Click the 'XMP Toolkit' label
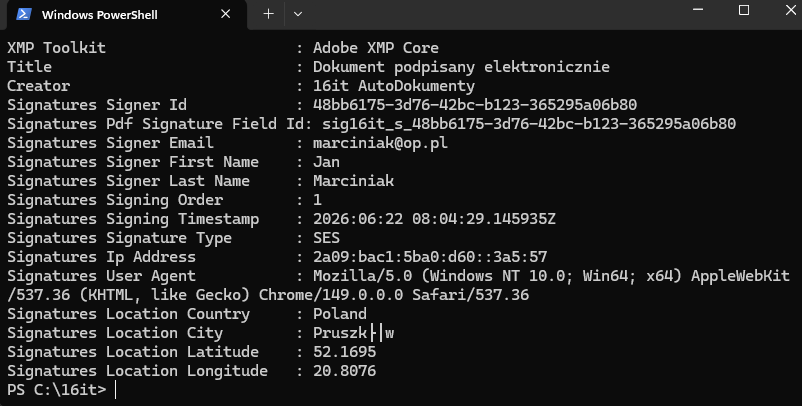 click(56, 48)
